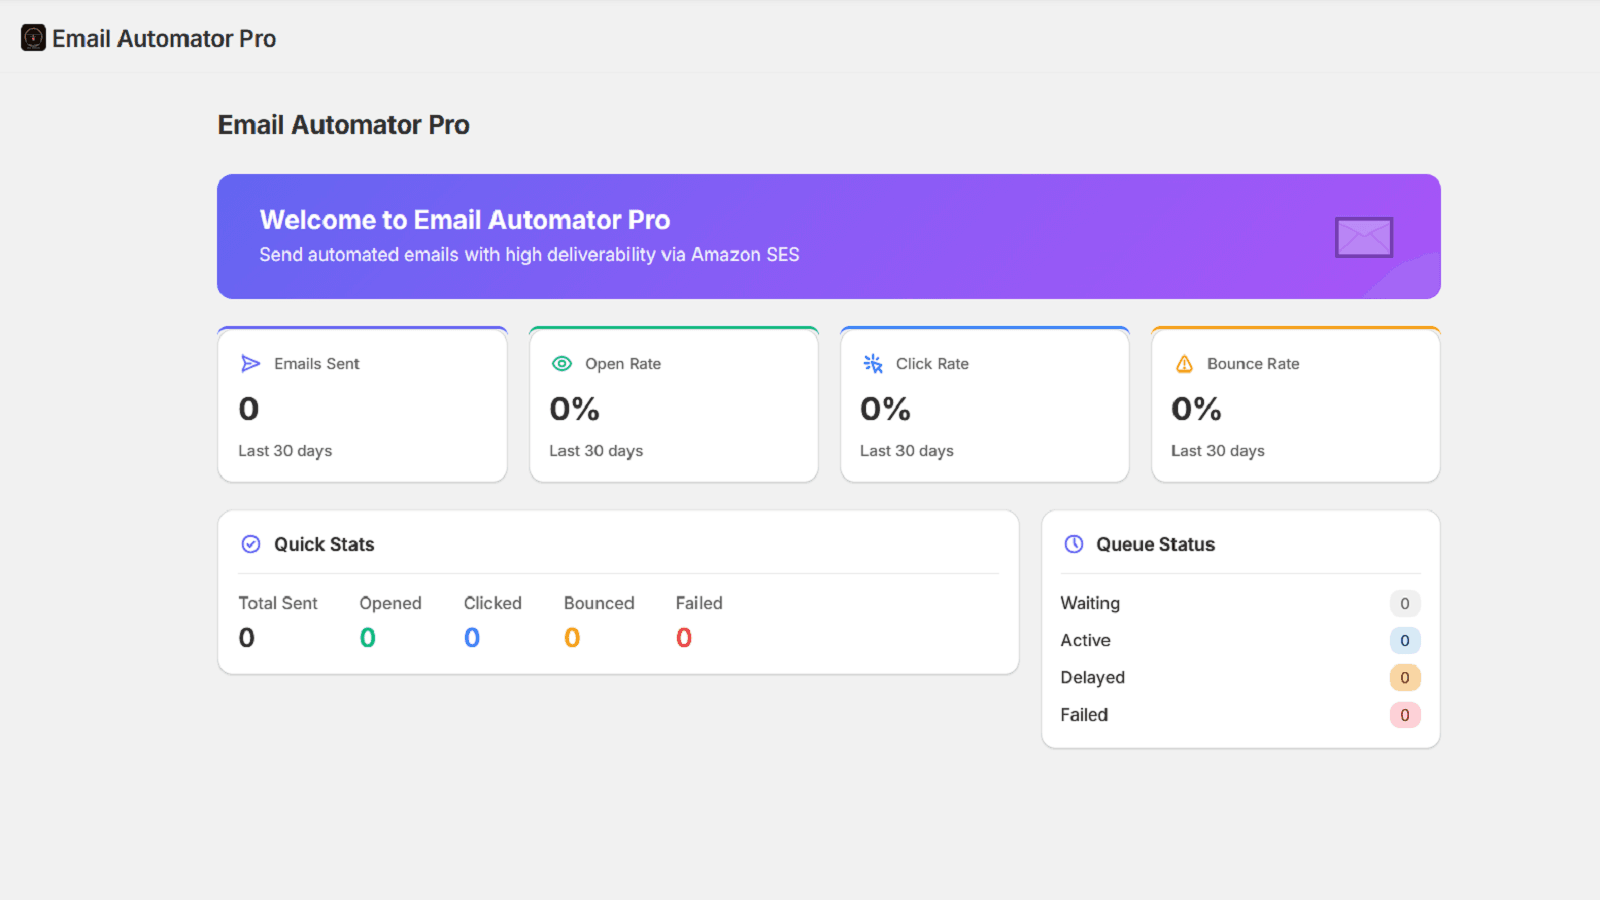
Task: Click the Failed label in Quick Stats
Action: coord(699,603)
